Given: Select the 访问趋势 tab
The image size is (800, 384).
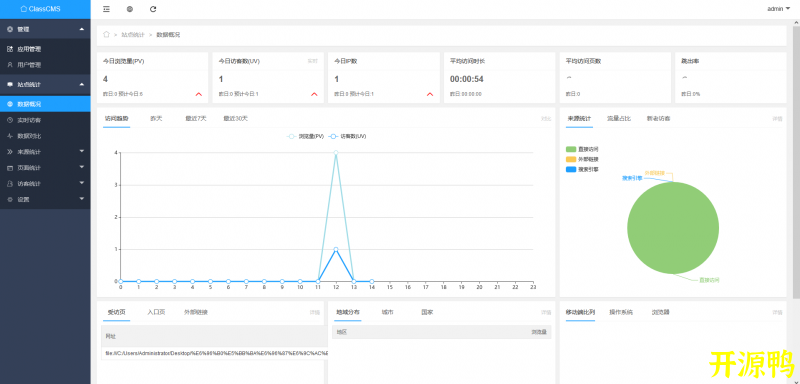Looking at the screenshot, I should [x=116, y=118].
